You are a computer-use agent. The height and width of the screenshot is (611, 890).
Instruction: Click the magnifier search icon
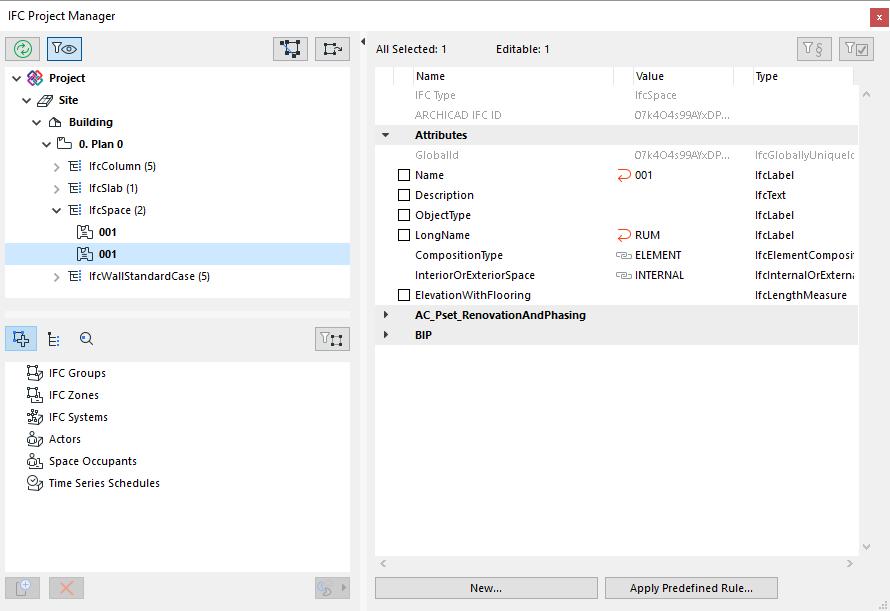(86, 339)
